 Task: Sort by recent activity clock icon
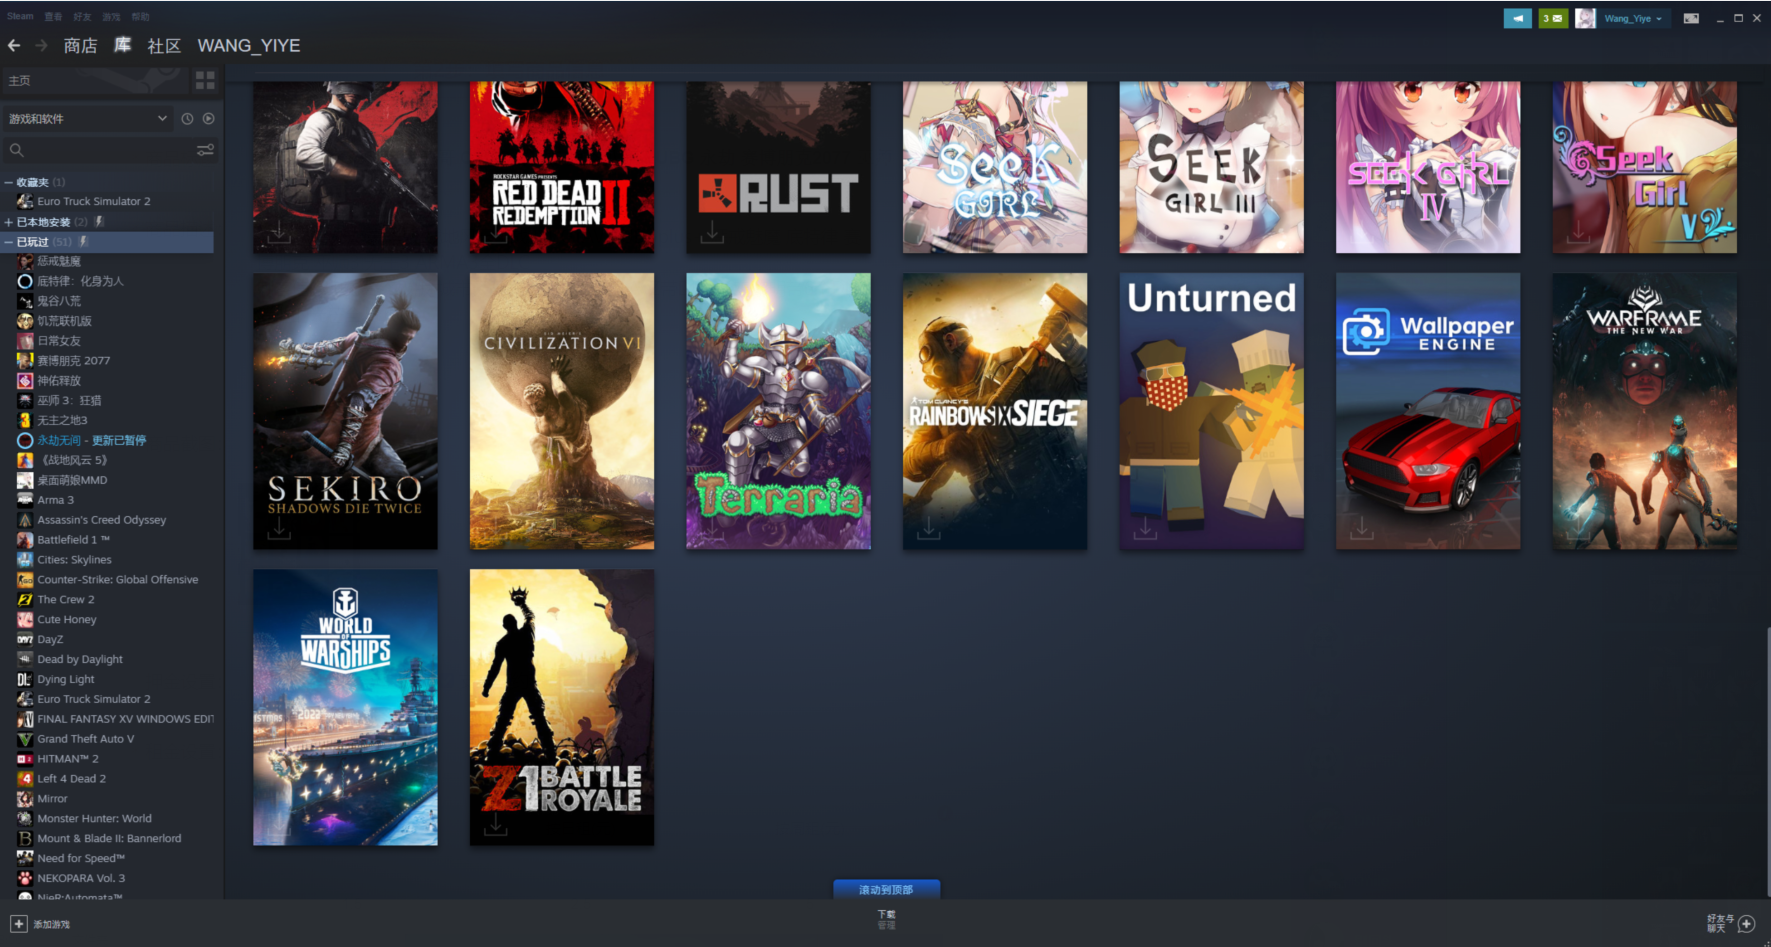[187, 119]
